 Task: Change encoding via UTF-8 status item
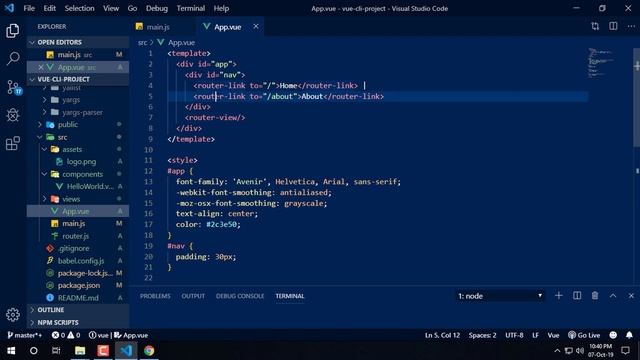pyautogui.click(x=514, y=335)
